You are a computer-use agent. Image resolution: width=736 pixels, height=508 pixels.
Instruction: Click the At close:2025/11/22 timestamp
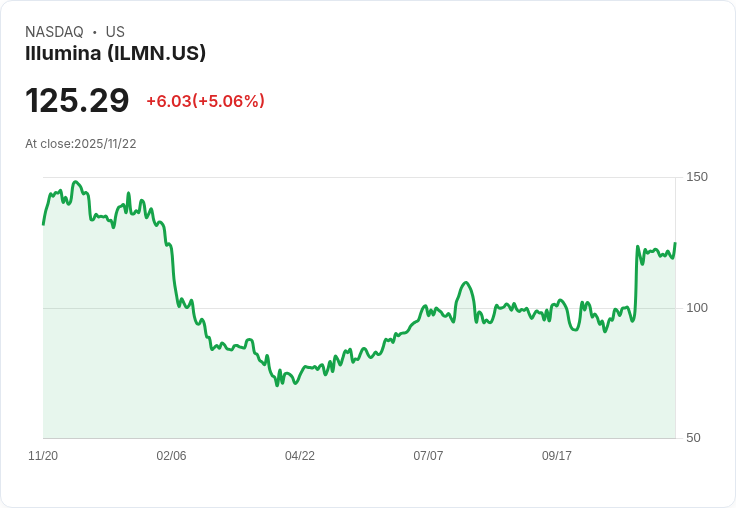(x=81, y=144)
